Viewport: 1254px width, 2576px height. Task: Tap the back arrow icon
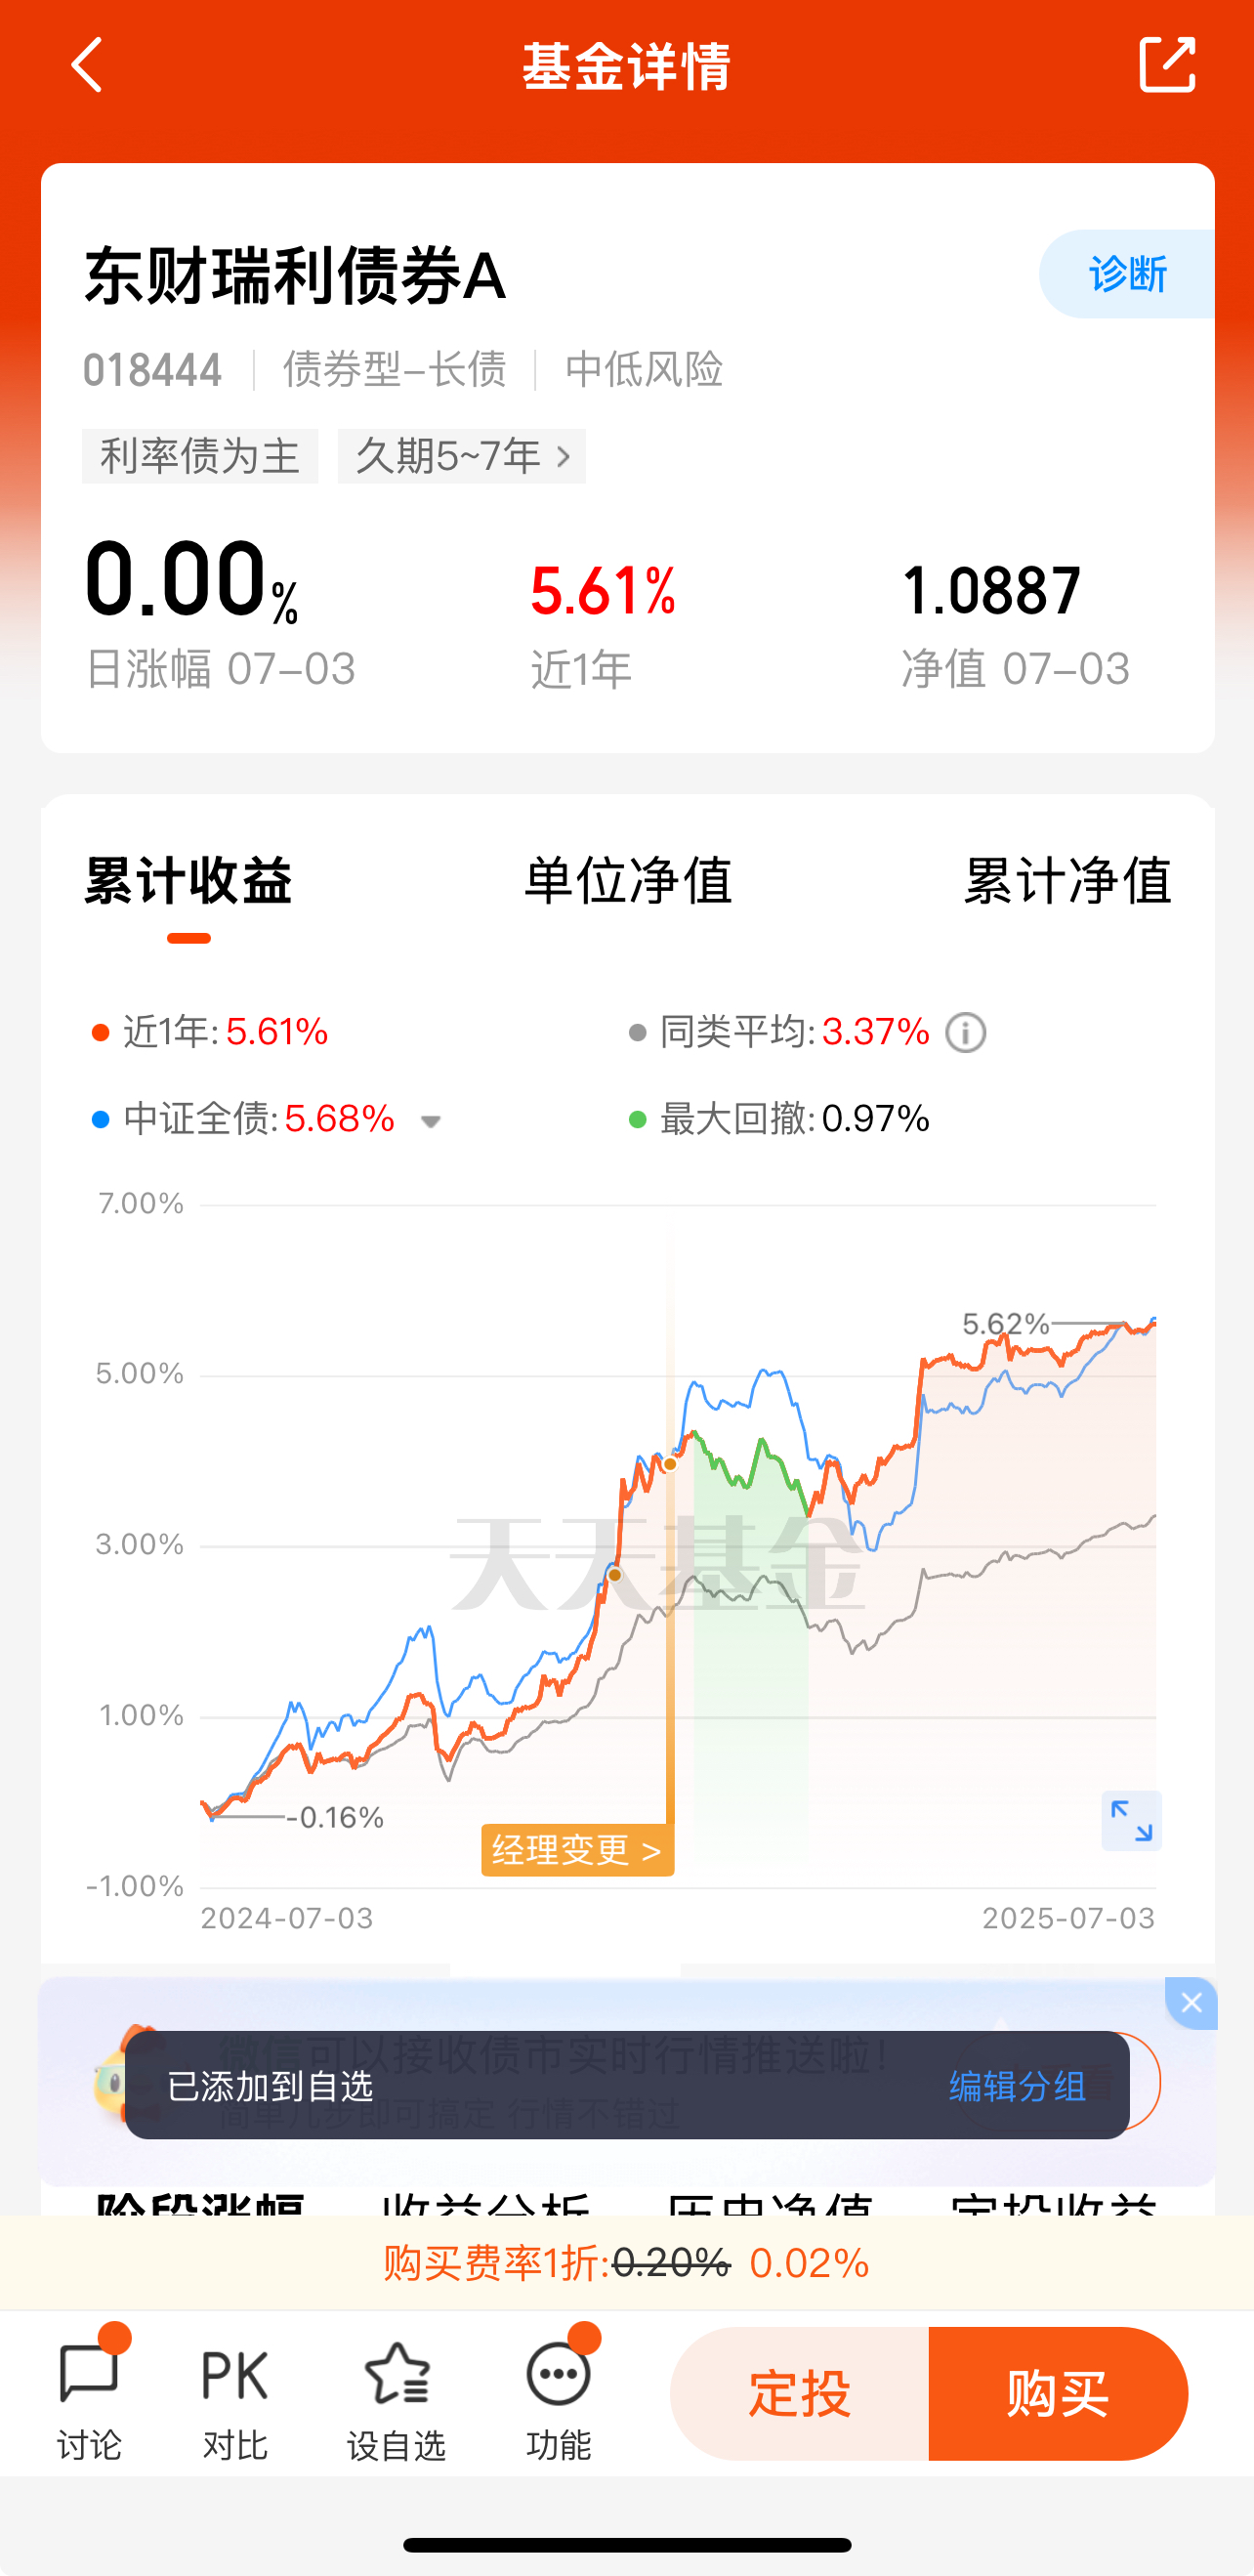(88, 66)
